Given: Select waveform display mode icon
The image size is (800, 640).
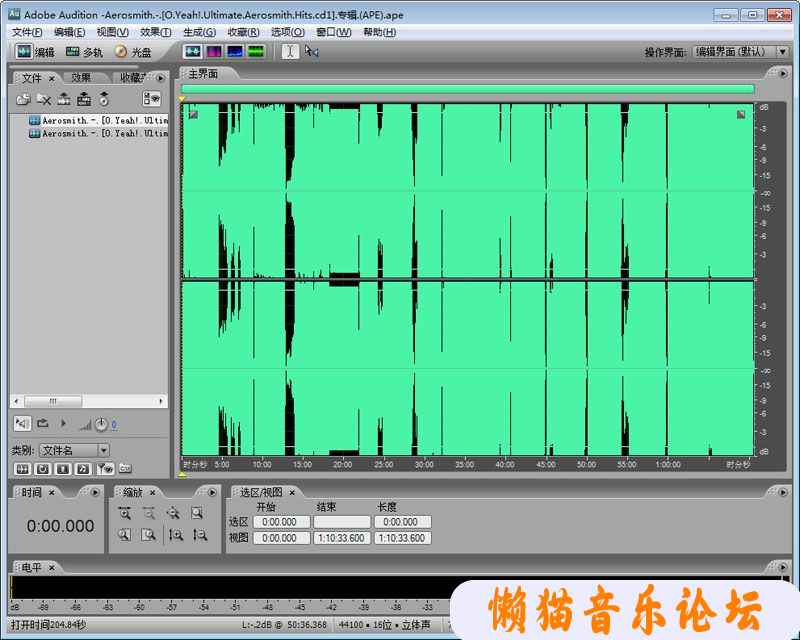Looking at the screenshot, I should pos(192,52).
